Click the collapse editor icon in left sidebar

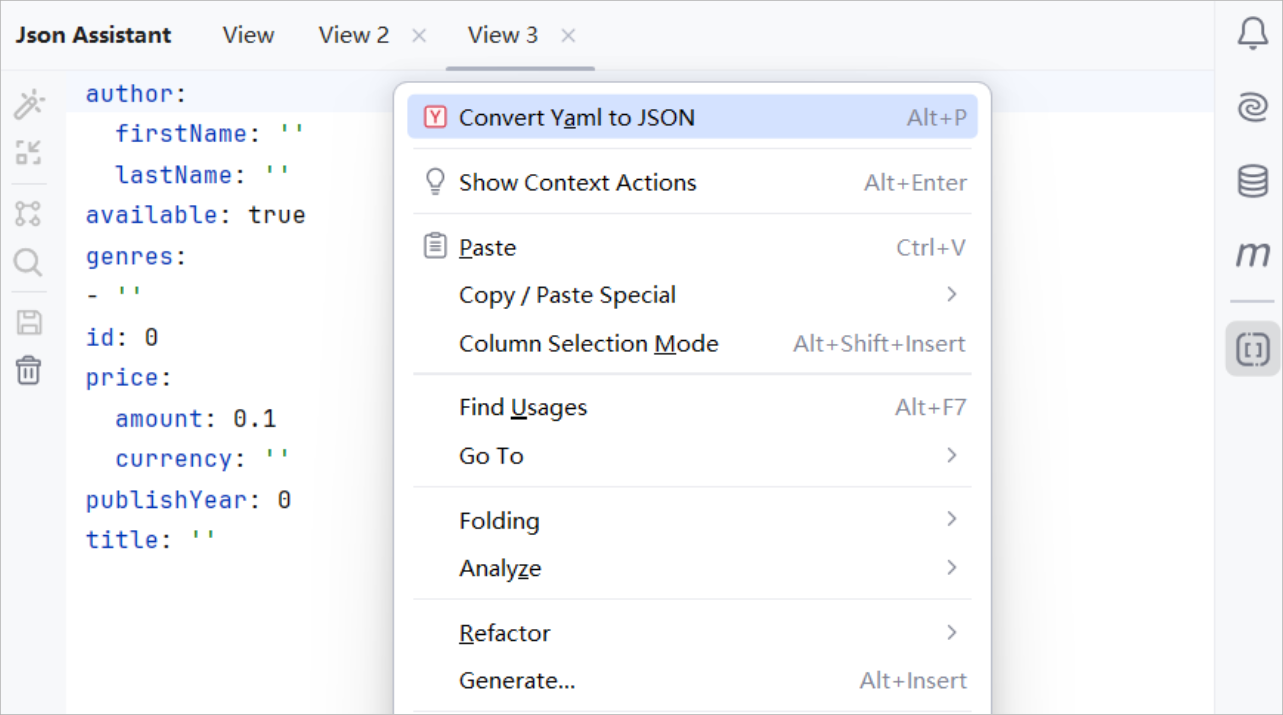point(29,152)
